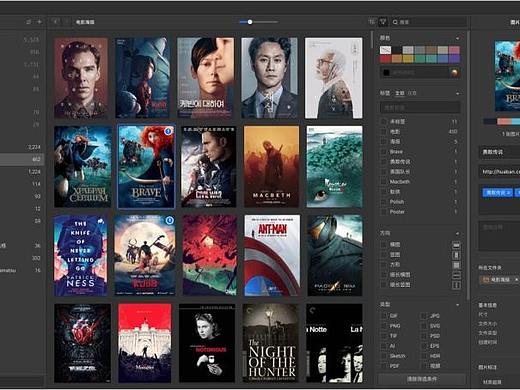The height and width of the screenshot is (390, 520).
Task: Switch to the tab right of 全部
Action: tap(412, 93)
